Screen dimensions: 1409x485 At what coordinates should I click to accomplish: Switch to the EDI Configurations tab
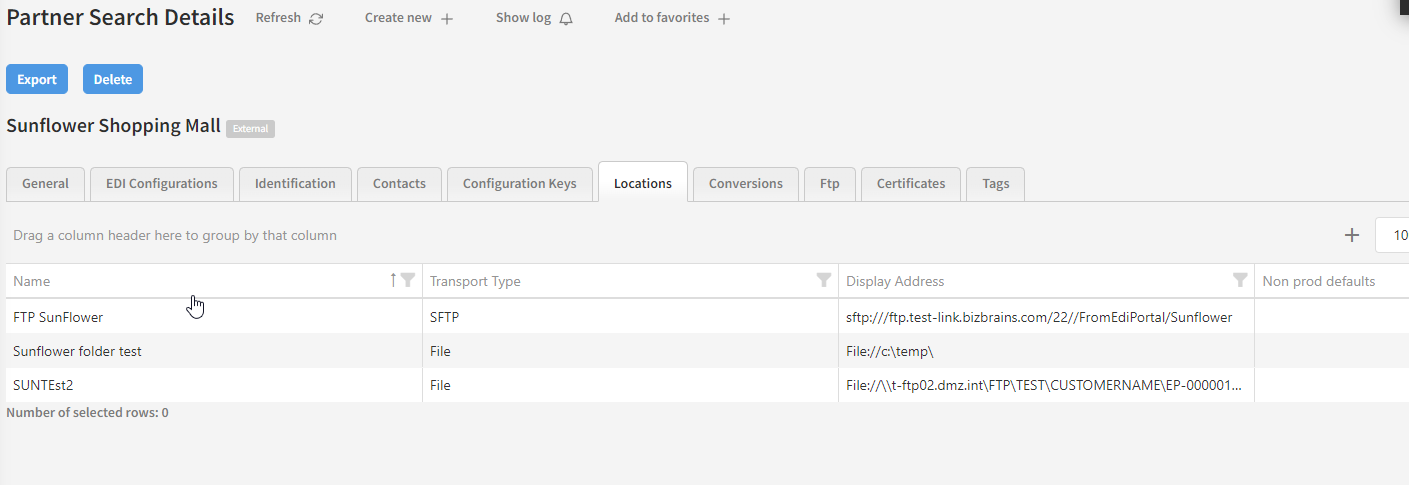(161, 184)
